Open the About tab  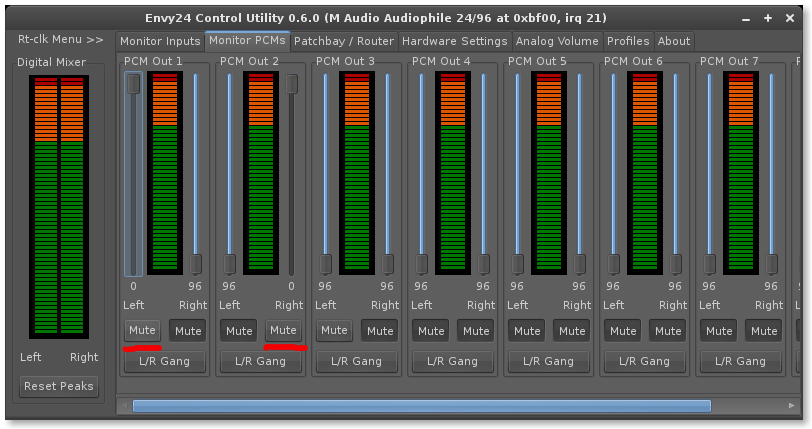coord(674,41)
